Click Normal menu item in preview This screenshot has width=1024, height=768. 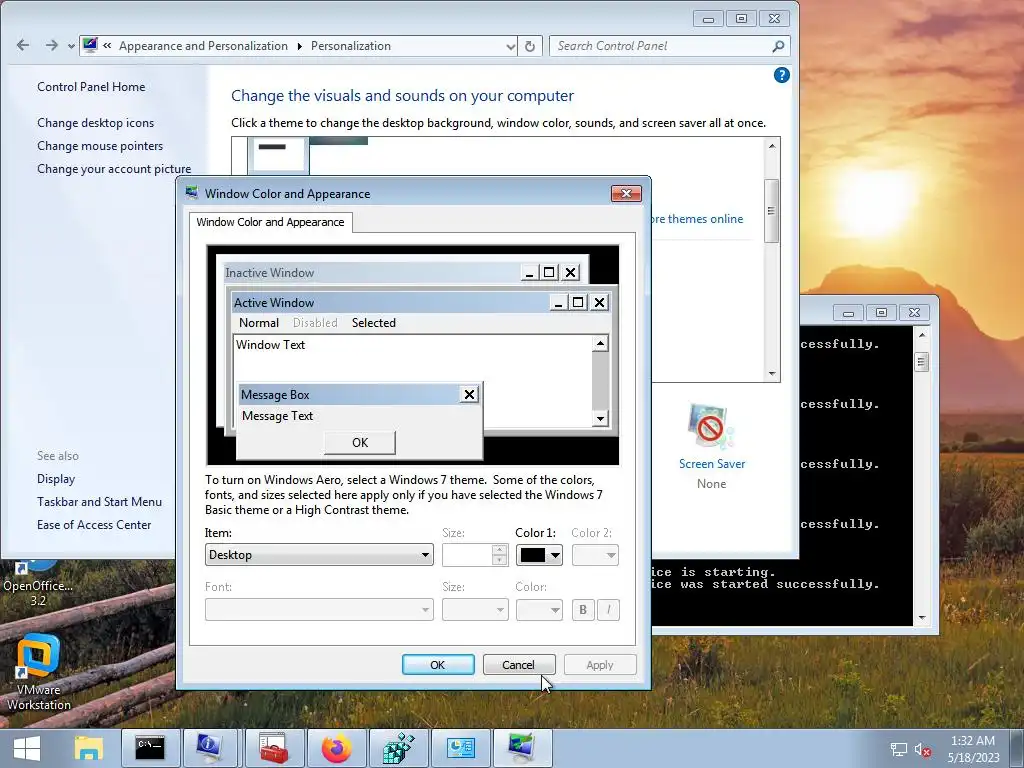[x=259, y=323]
